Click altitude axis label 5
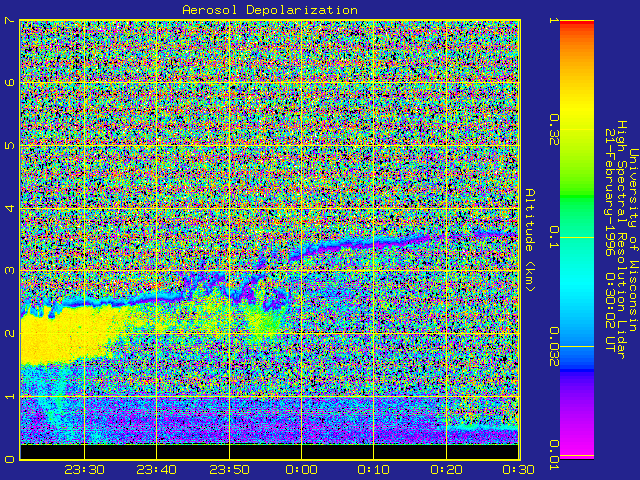 pos(9,145)
